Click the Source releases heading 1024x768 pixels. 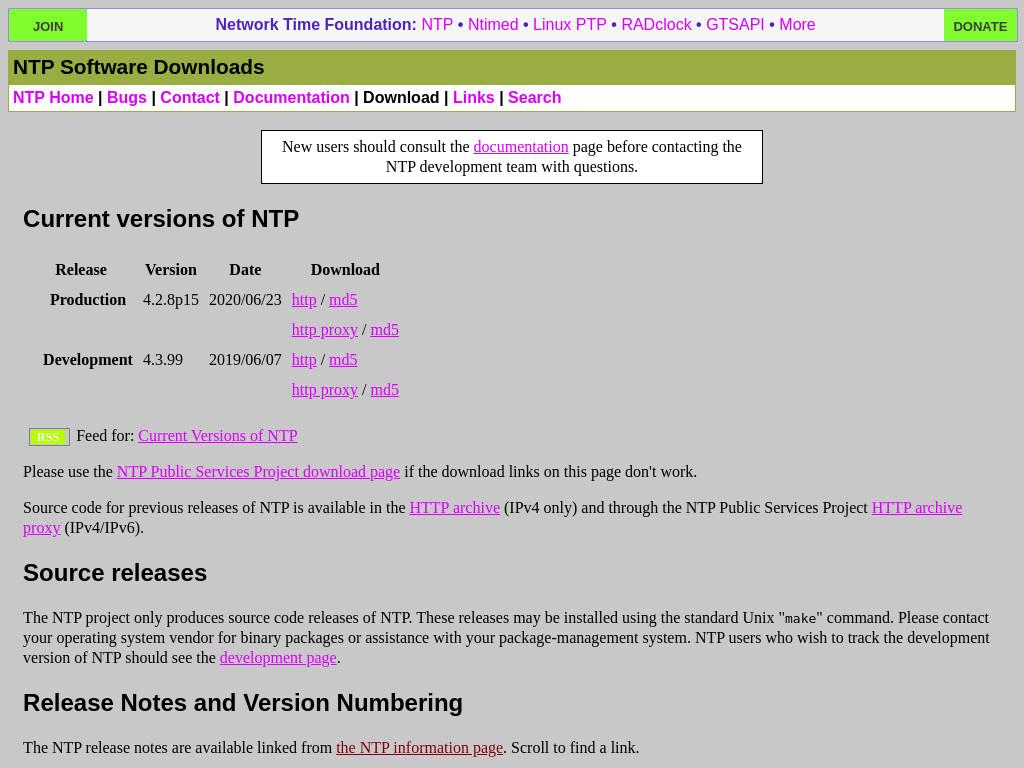pos(115,573)
